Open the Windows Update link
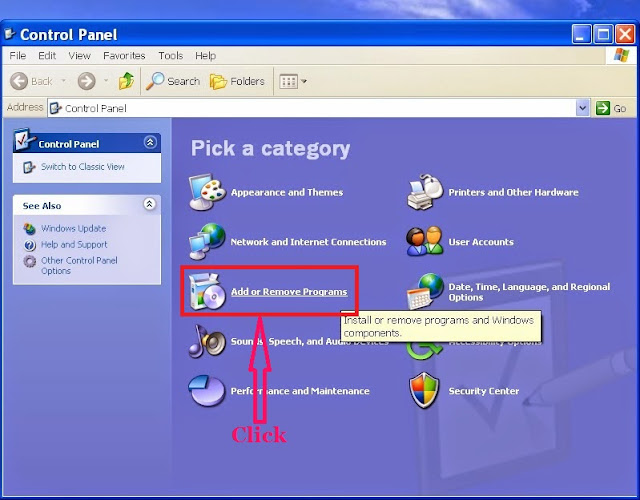This screenshot has width=640, height=500. coord(73,228)
